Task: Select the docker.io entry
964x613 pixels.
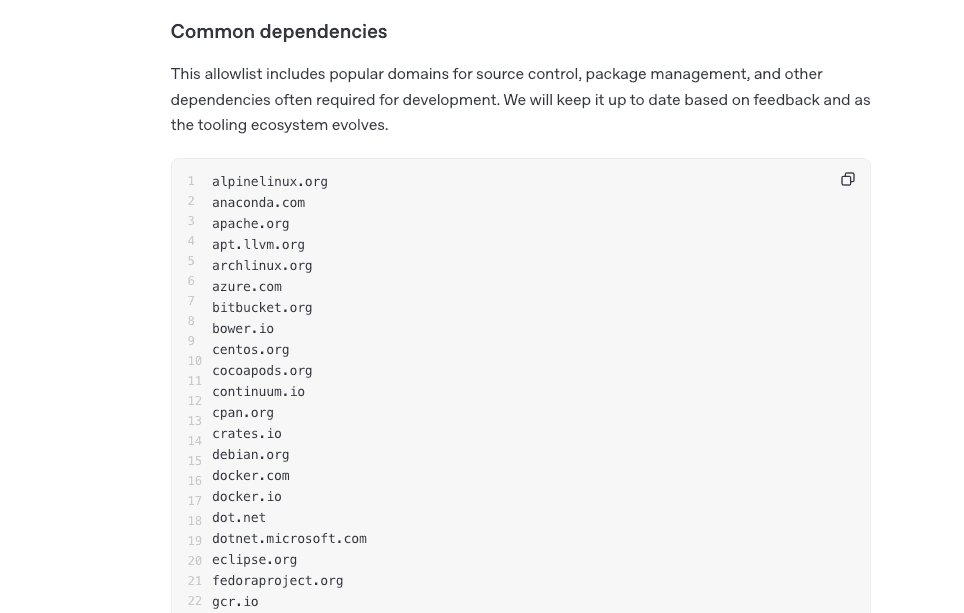Action: [x=247, y=496]
